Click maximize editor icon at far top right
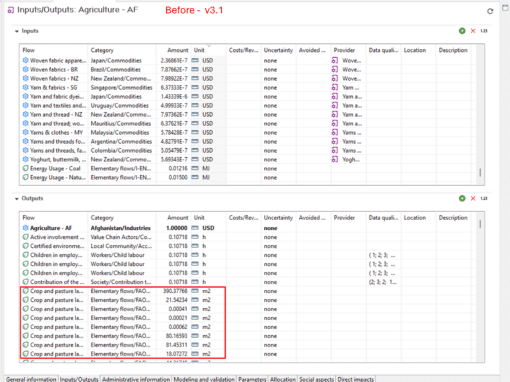The image size is (510, 382). pyautogui.click(x=505, y=8)
